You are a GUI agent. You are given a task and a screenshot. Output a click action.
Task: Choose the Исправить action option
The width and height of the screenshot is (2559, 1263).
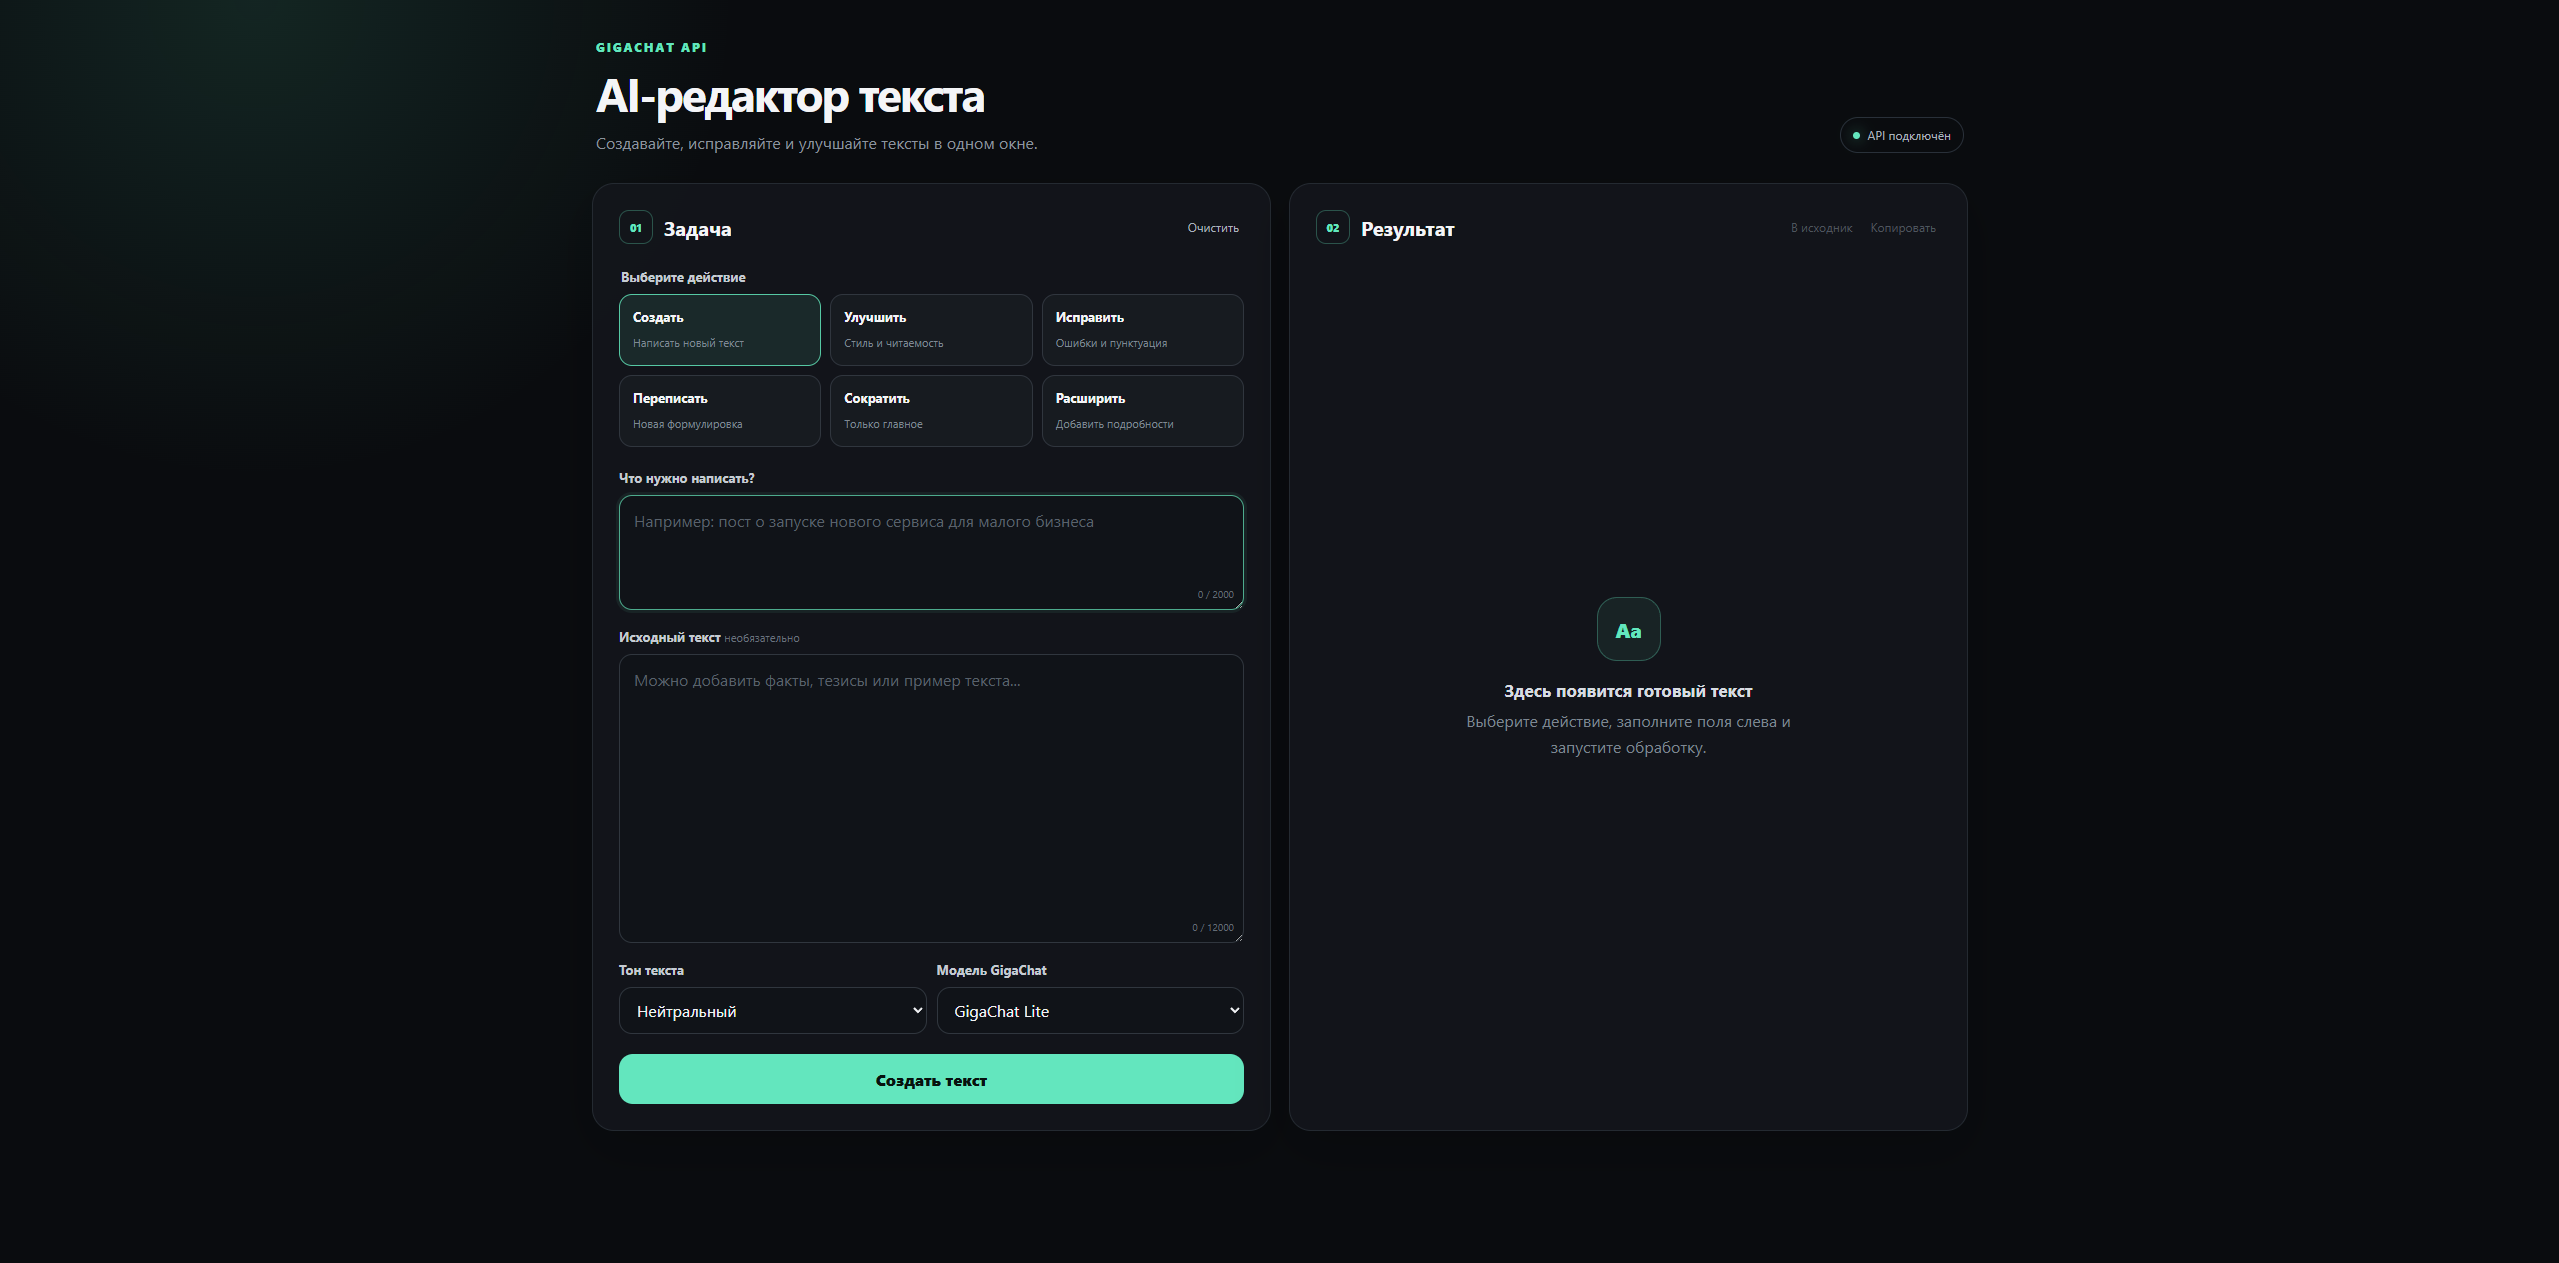point(1142,330)
